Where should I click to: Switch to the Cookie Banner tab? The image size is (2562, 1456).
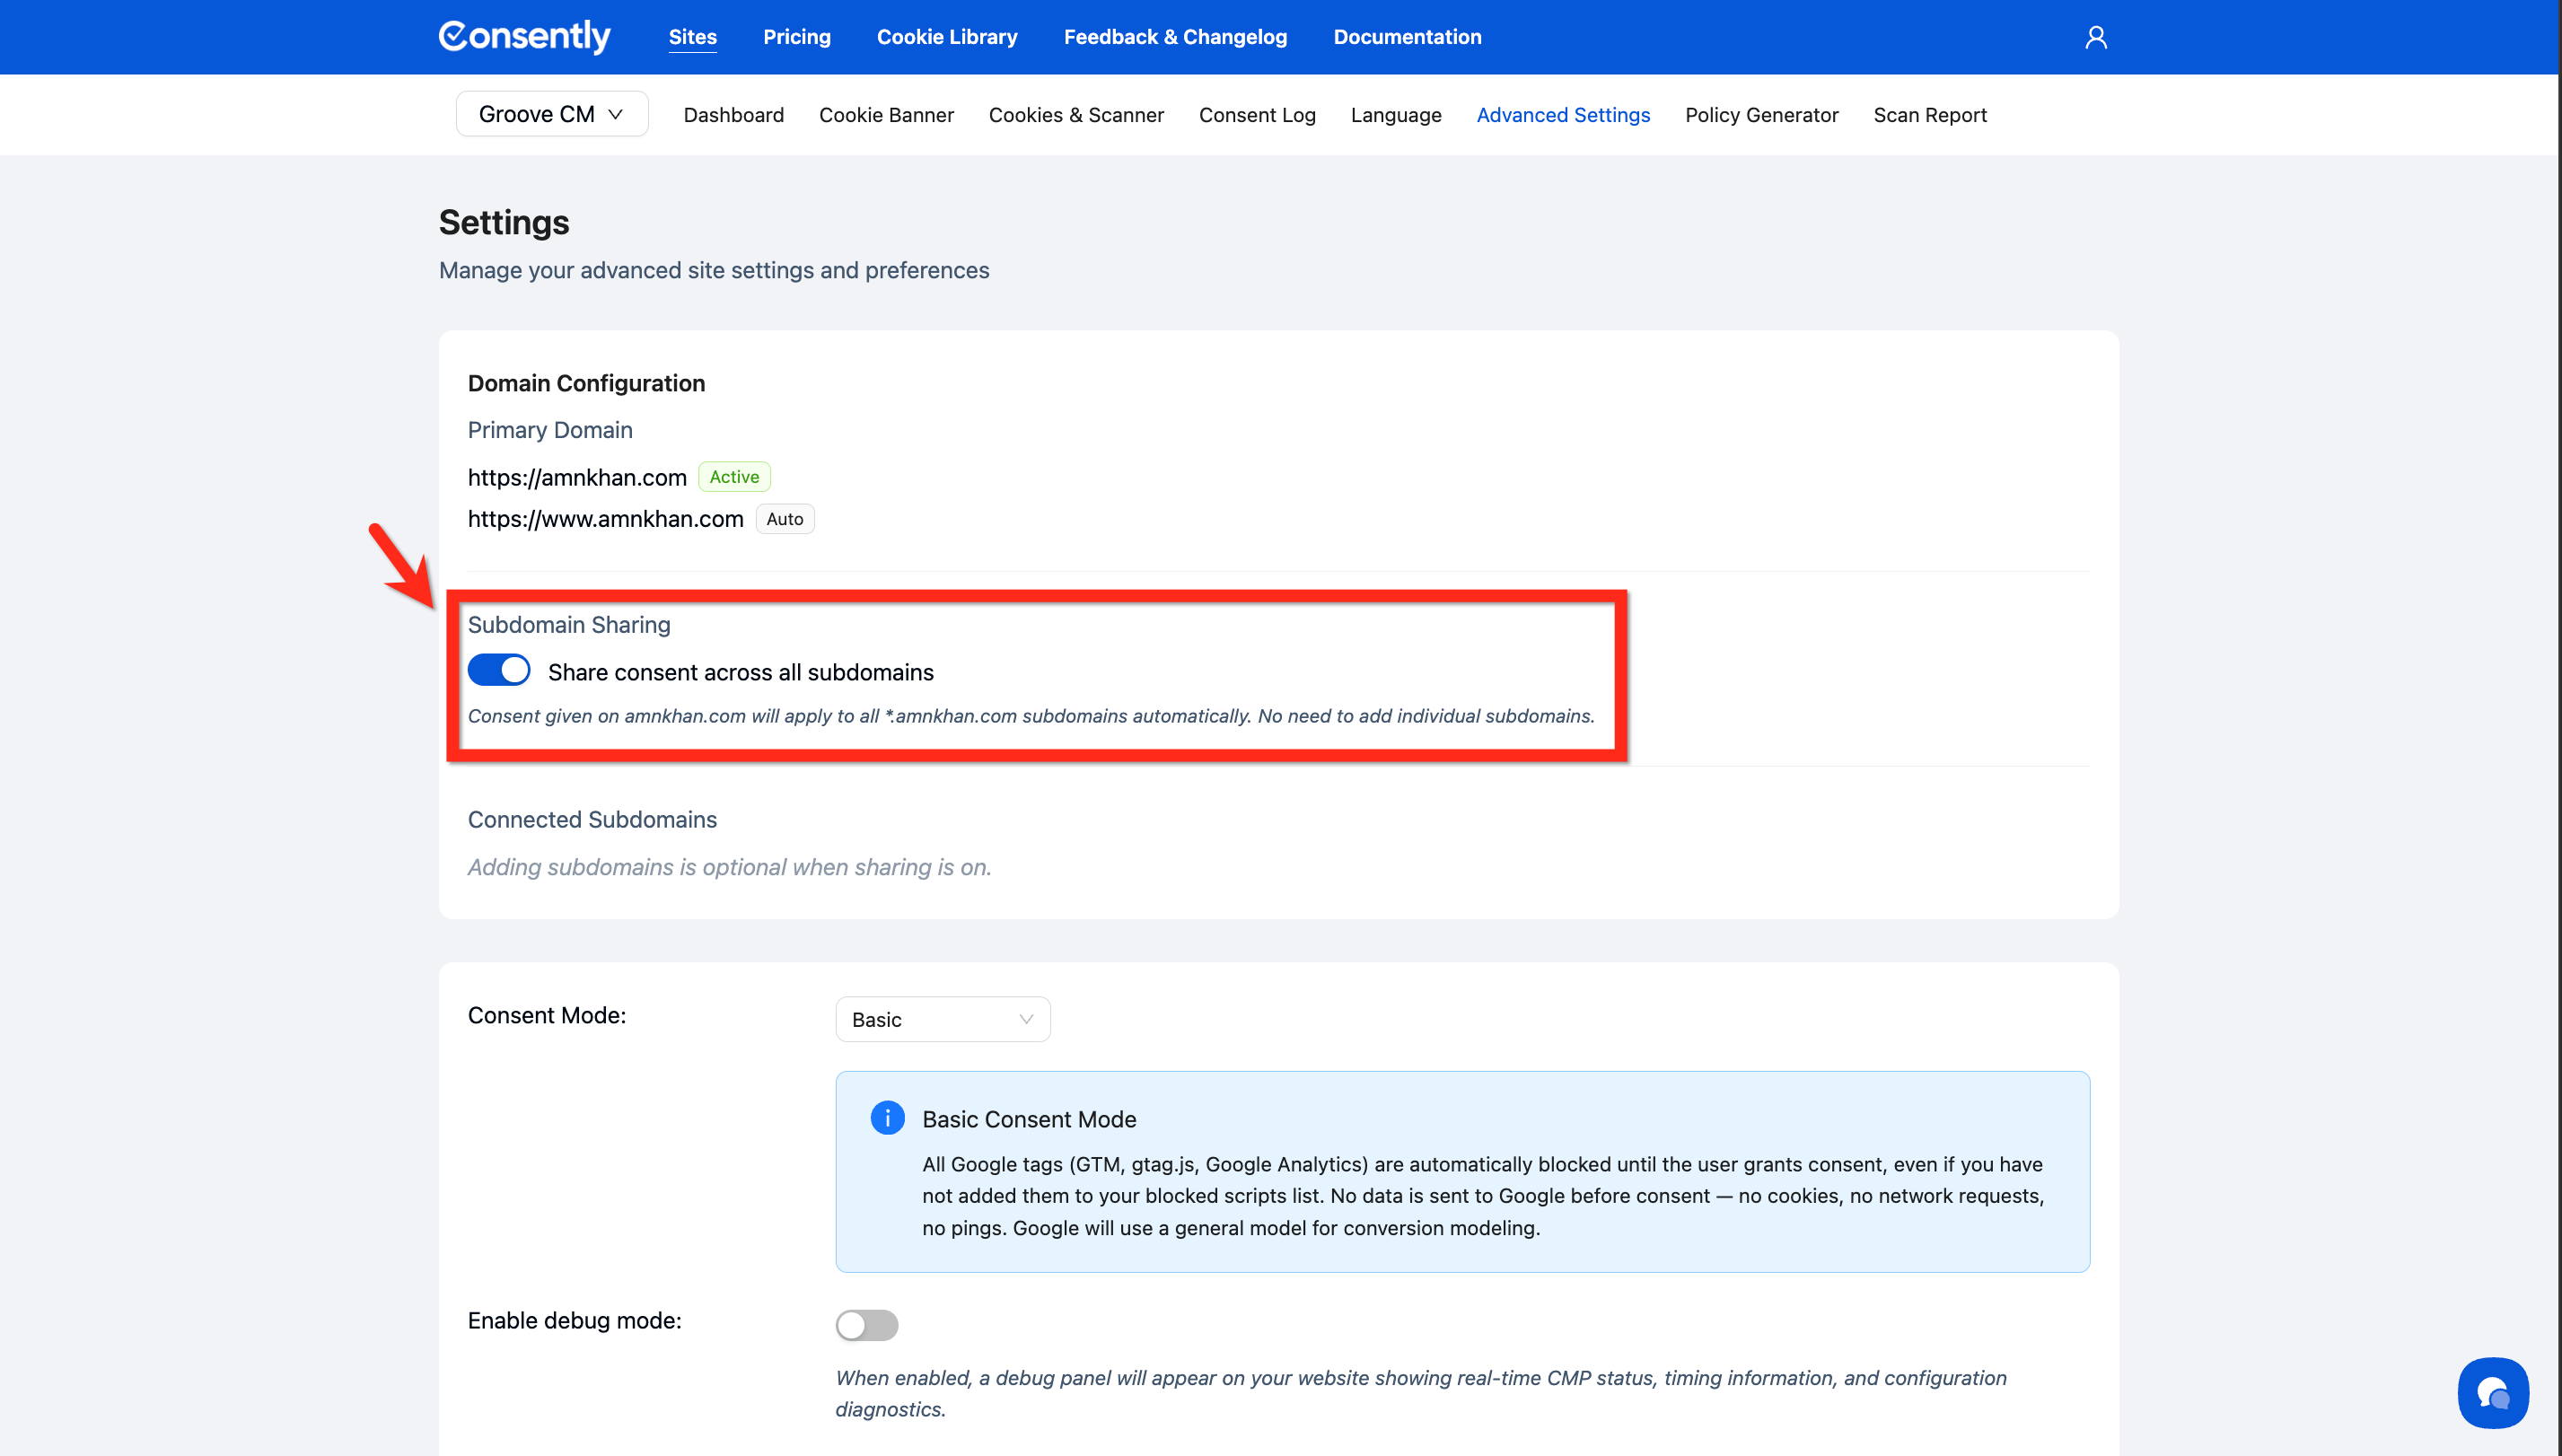pyautogui.click(x=886, y=115)
